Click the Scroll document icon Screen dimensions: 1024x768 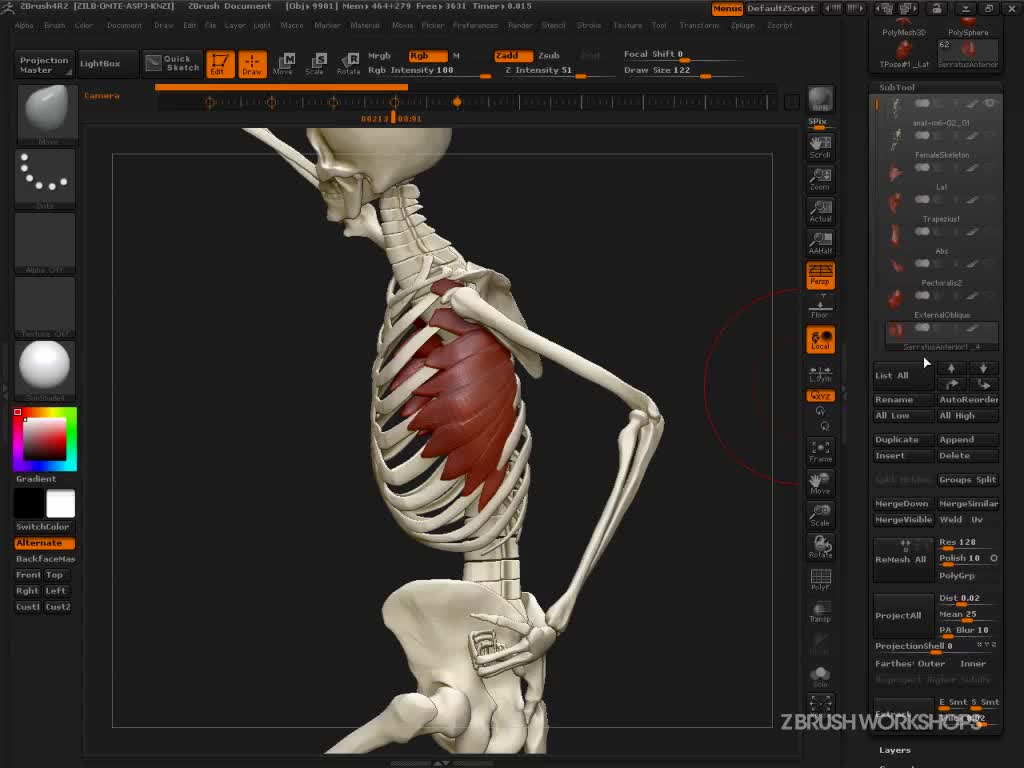point(820,146)
